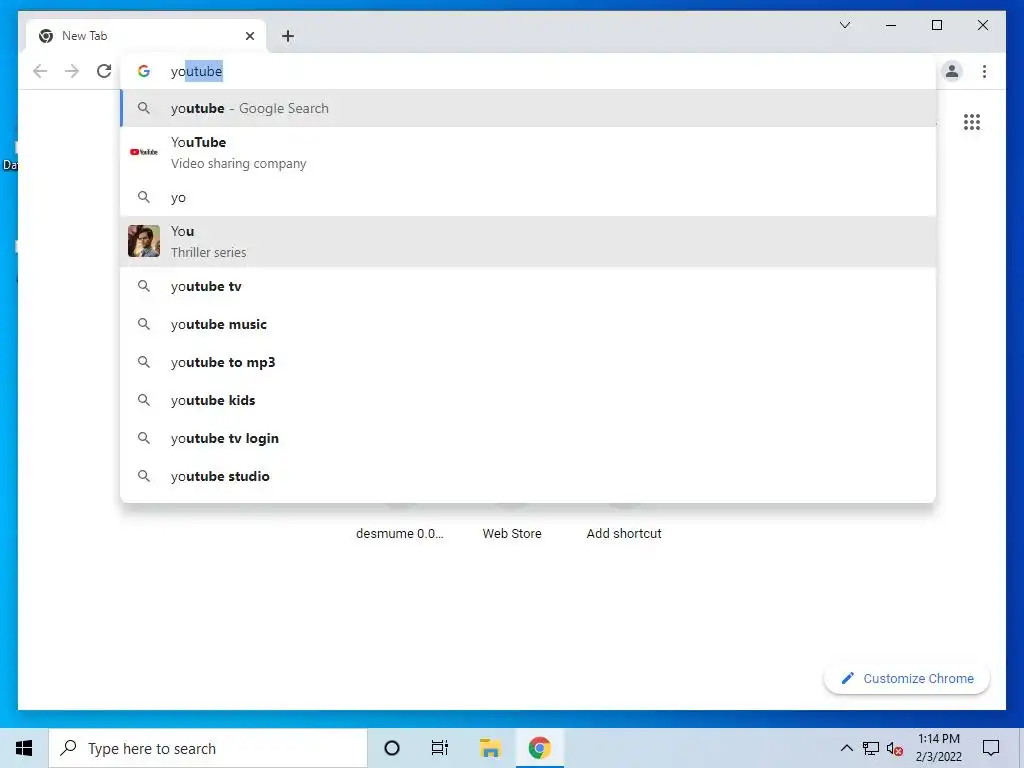Image resolution: width=1024 pixels, height=768 pixels.
Task: Open a new tab with plus button
Action: pos(288,36)
